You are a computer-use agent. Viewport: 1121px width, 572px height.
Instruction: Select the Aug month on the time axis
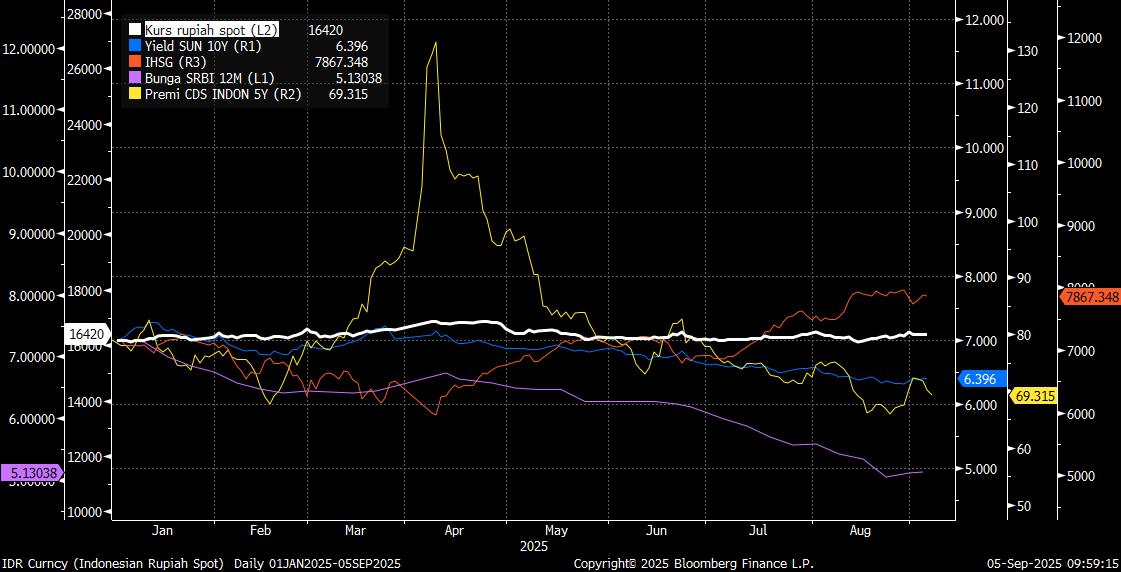click(x=858, y=531)
